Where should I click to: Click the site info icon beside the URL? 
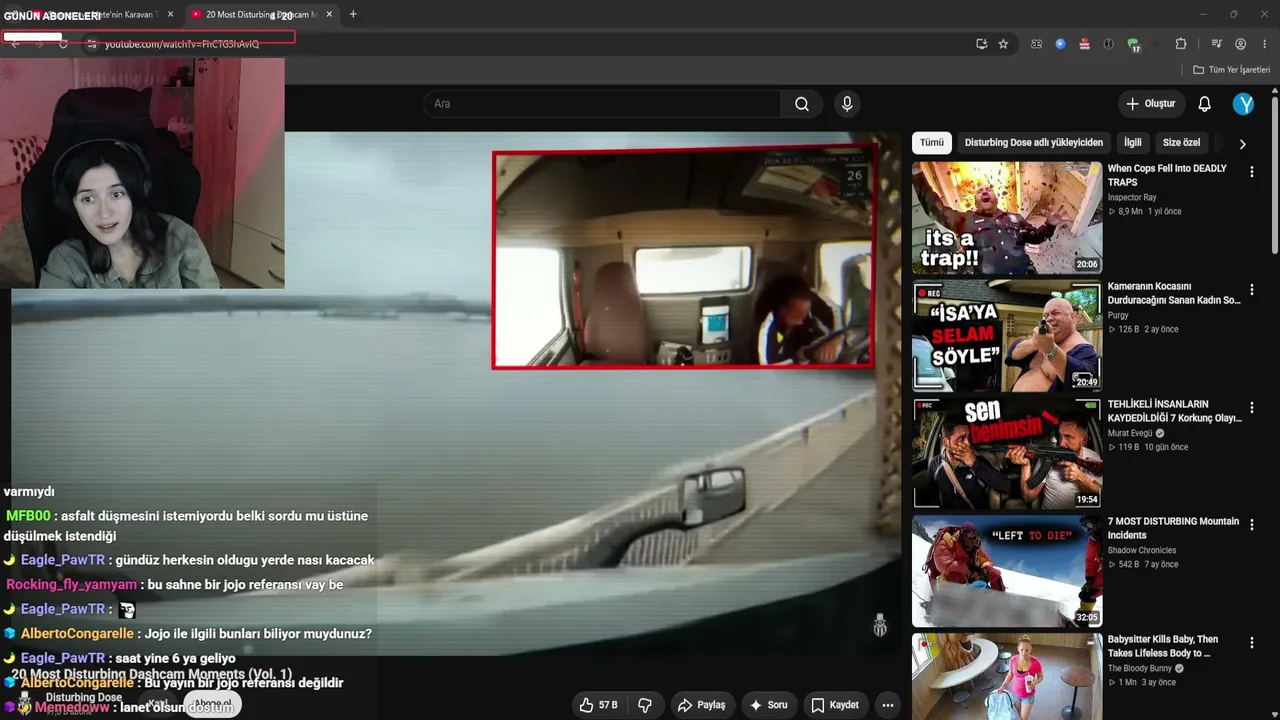click(91, 44)
